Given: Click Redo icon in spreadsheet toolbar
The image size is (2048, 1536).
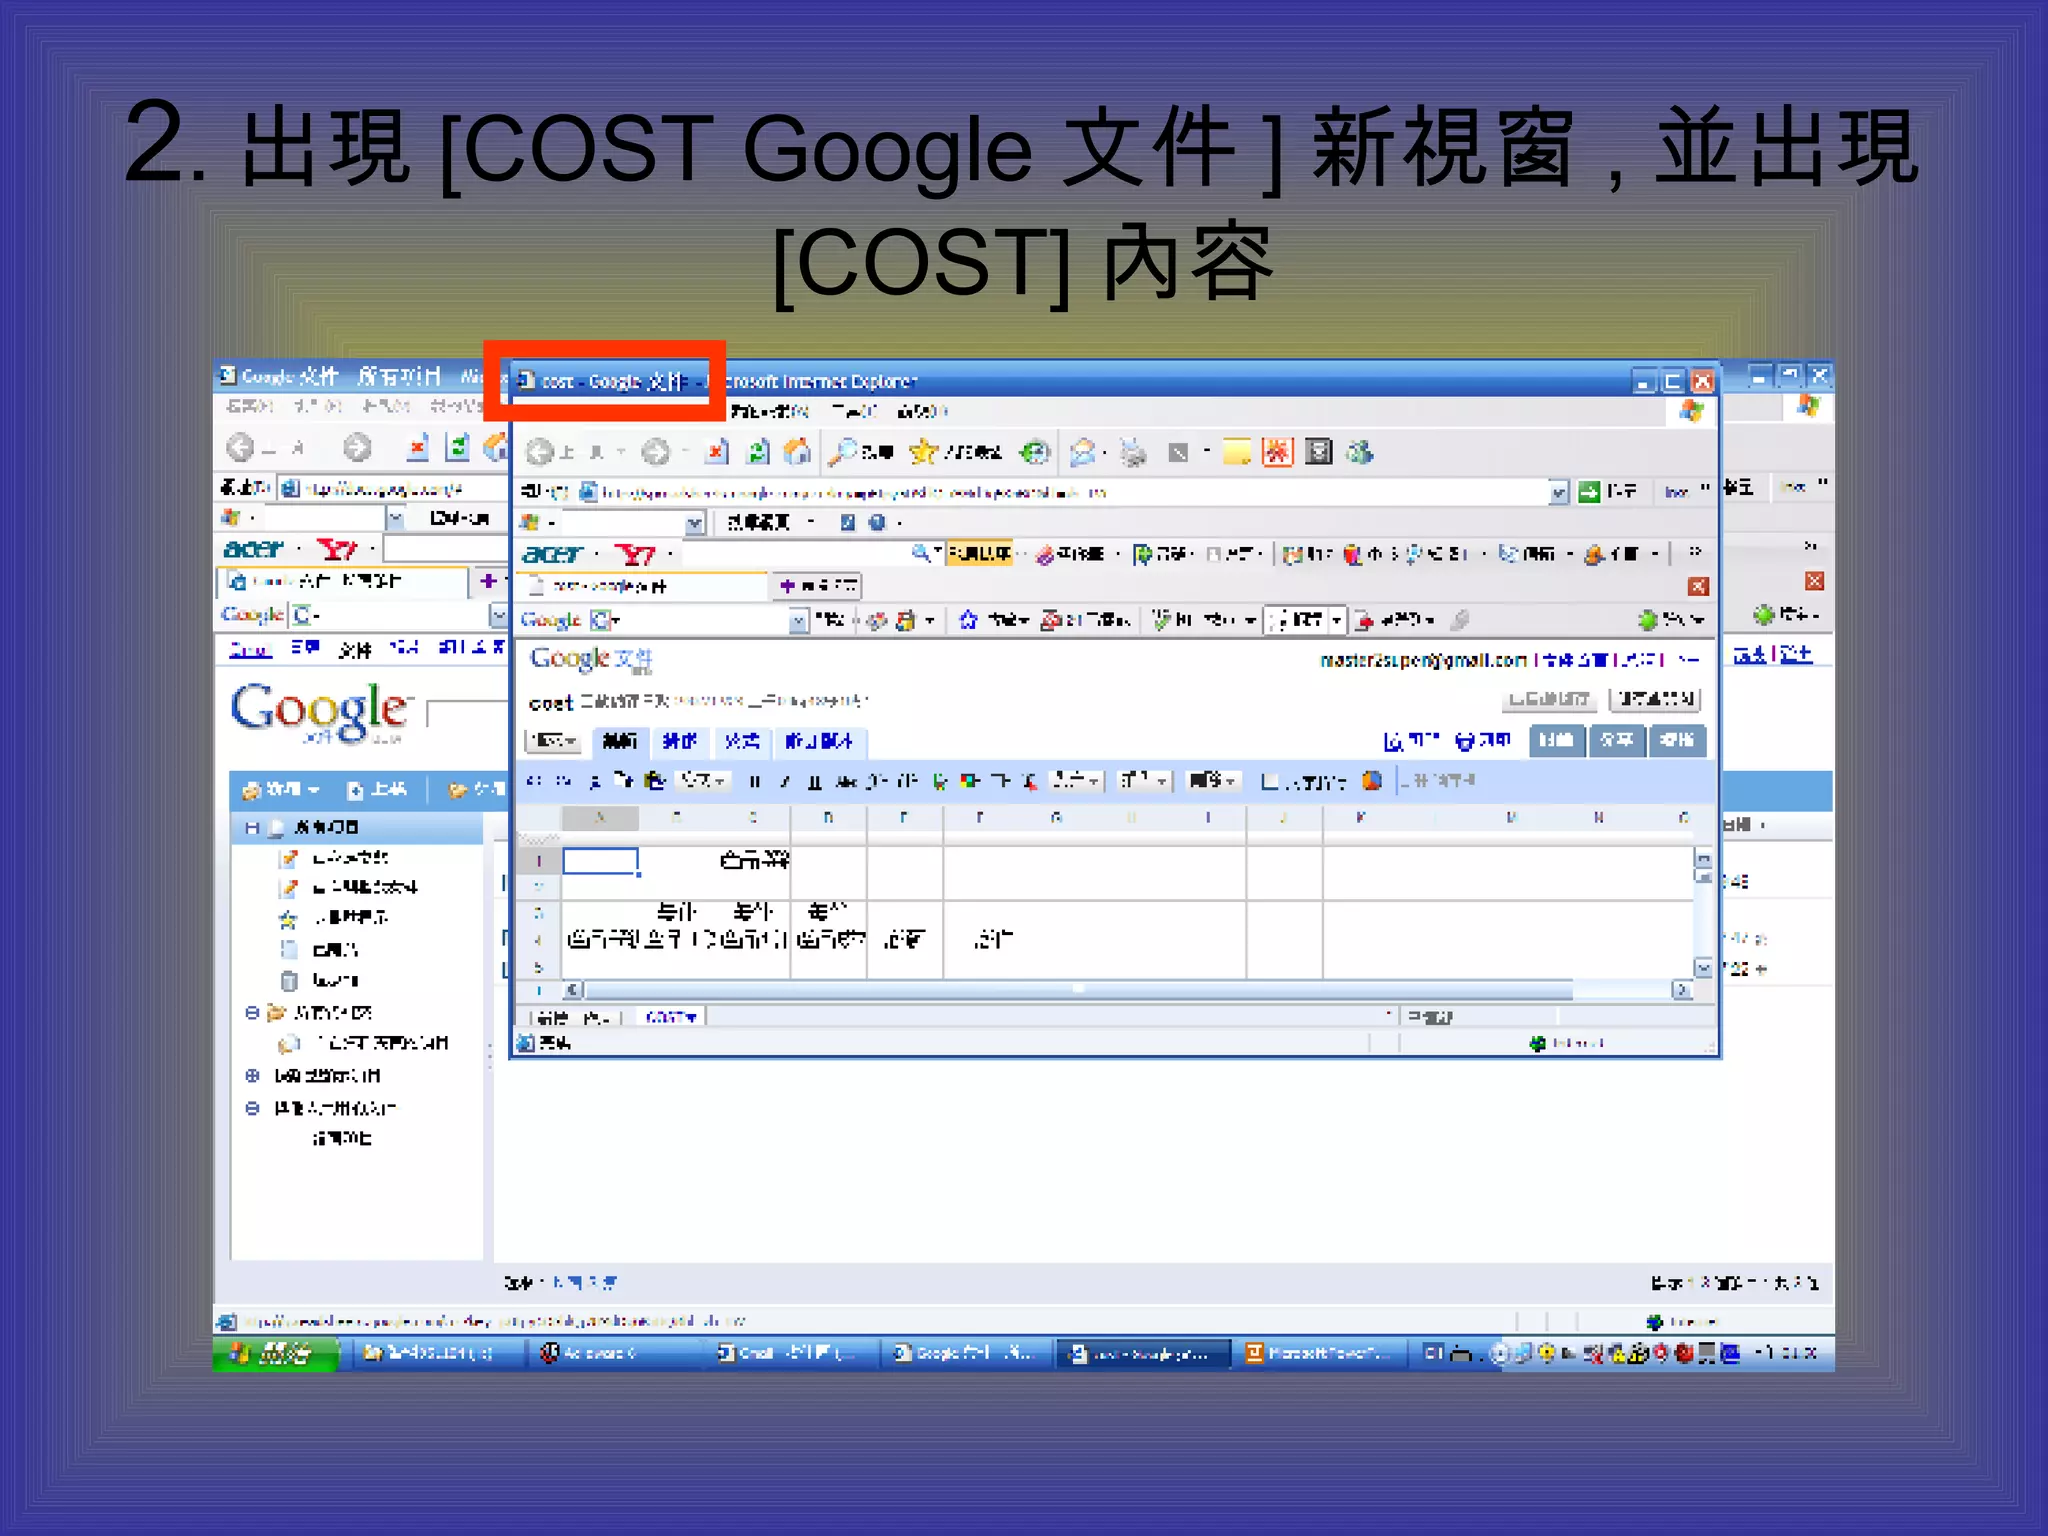Looking at the screenshot, I should point(564,781).
